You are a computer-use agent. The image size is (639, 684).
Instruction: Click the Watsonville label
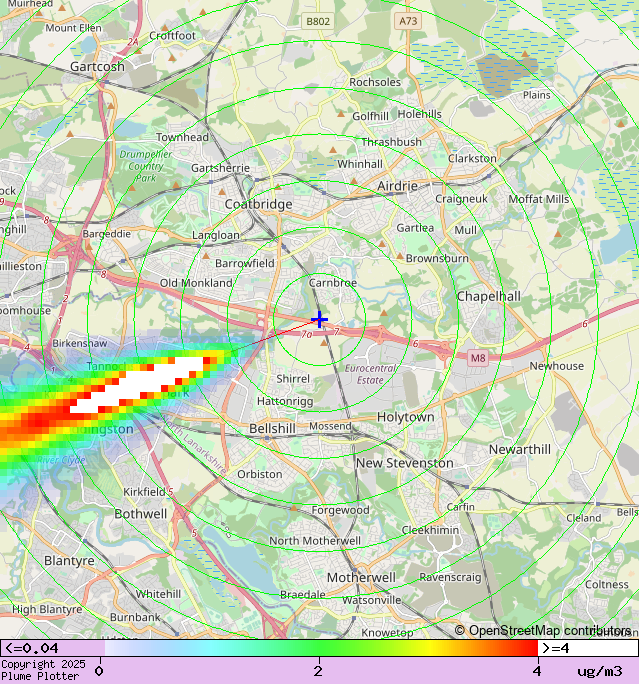(x=372, y=600)
